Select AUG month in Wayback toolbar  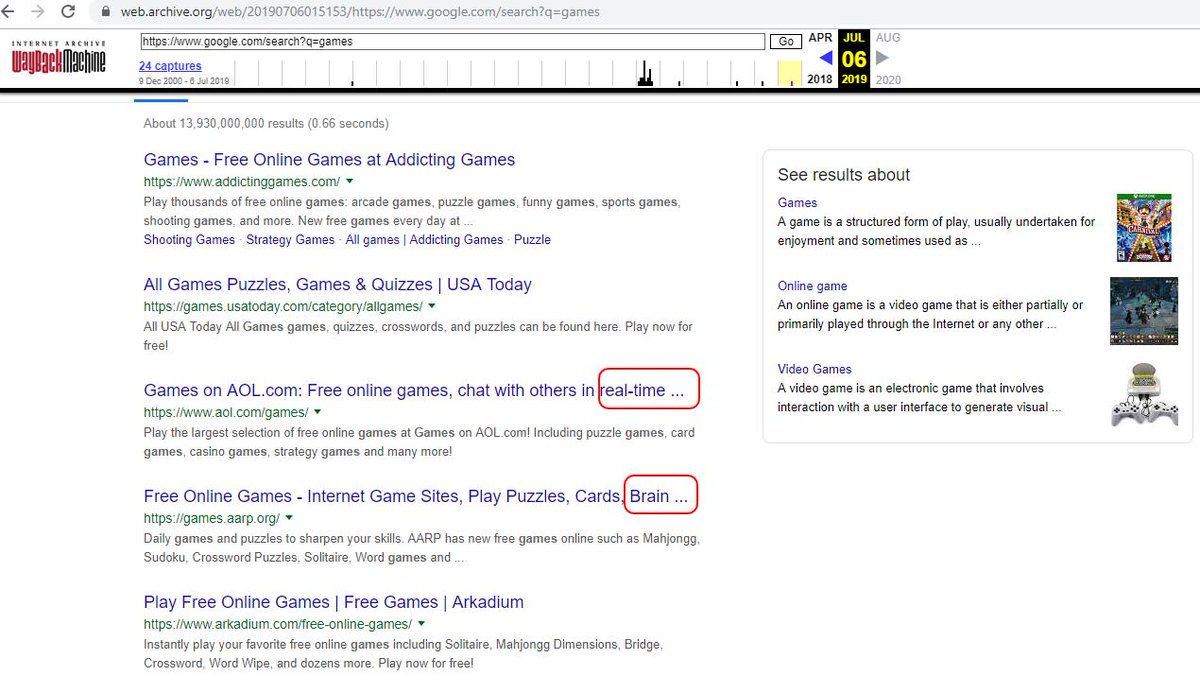[x=888, y=38]
